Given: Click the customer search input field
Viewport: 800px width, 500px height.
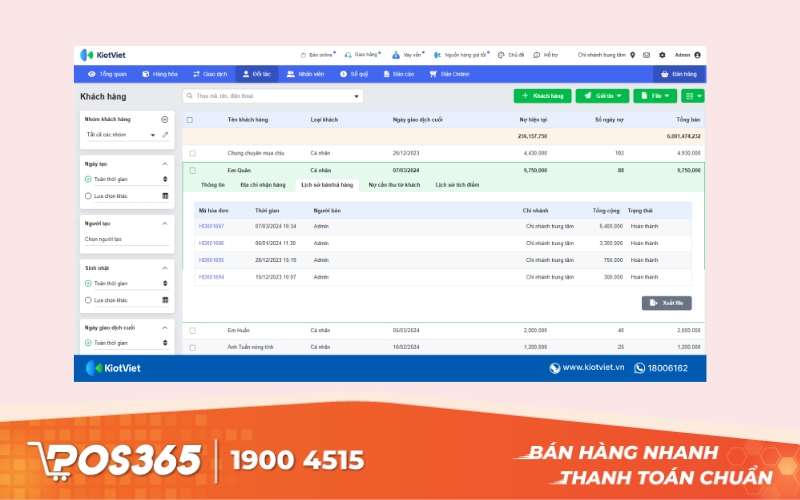Looking at the screenshot, I should (x=273, y=96).
